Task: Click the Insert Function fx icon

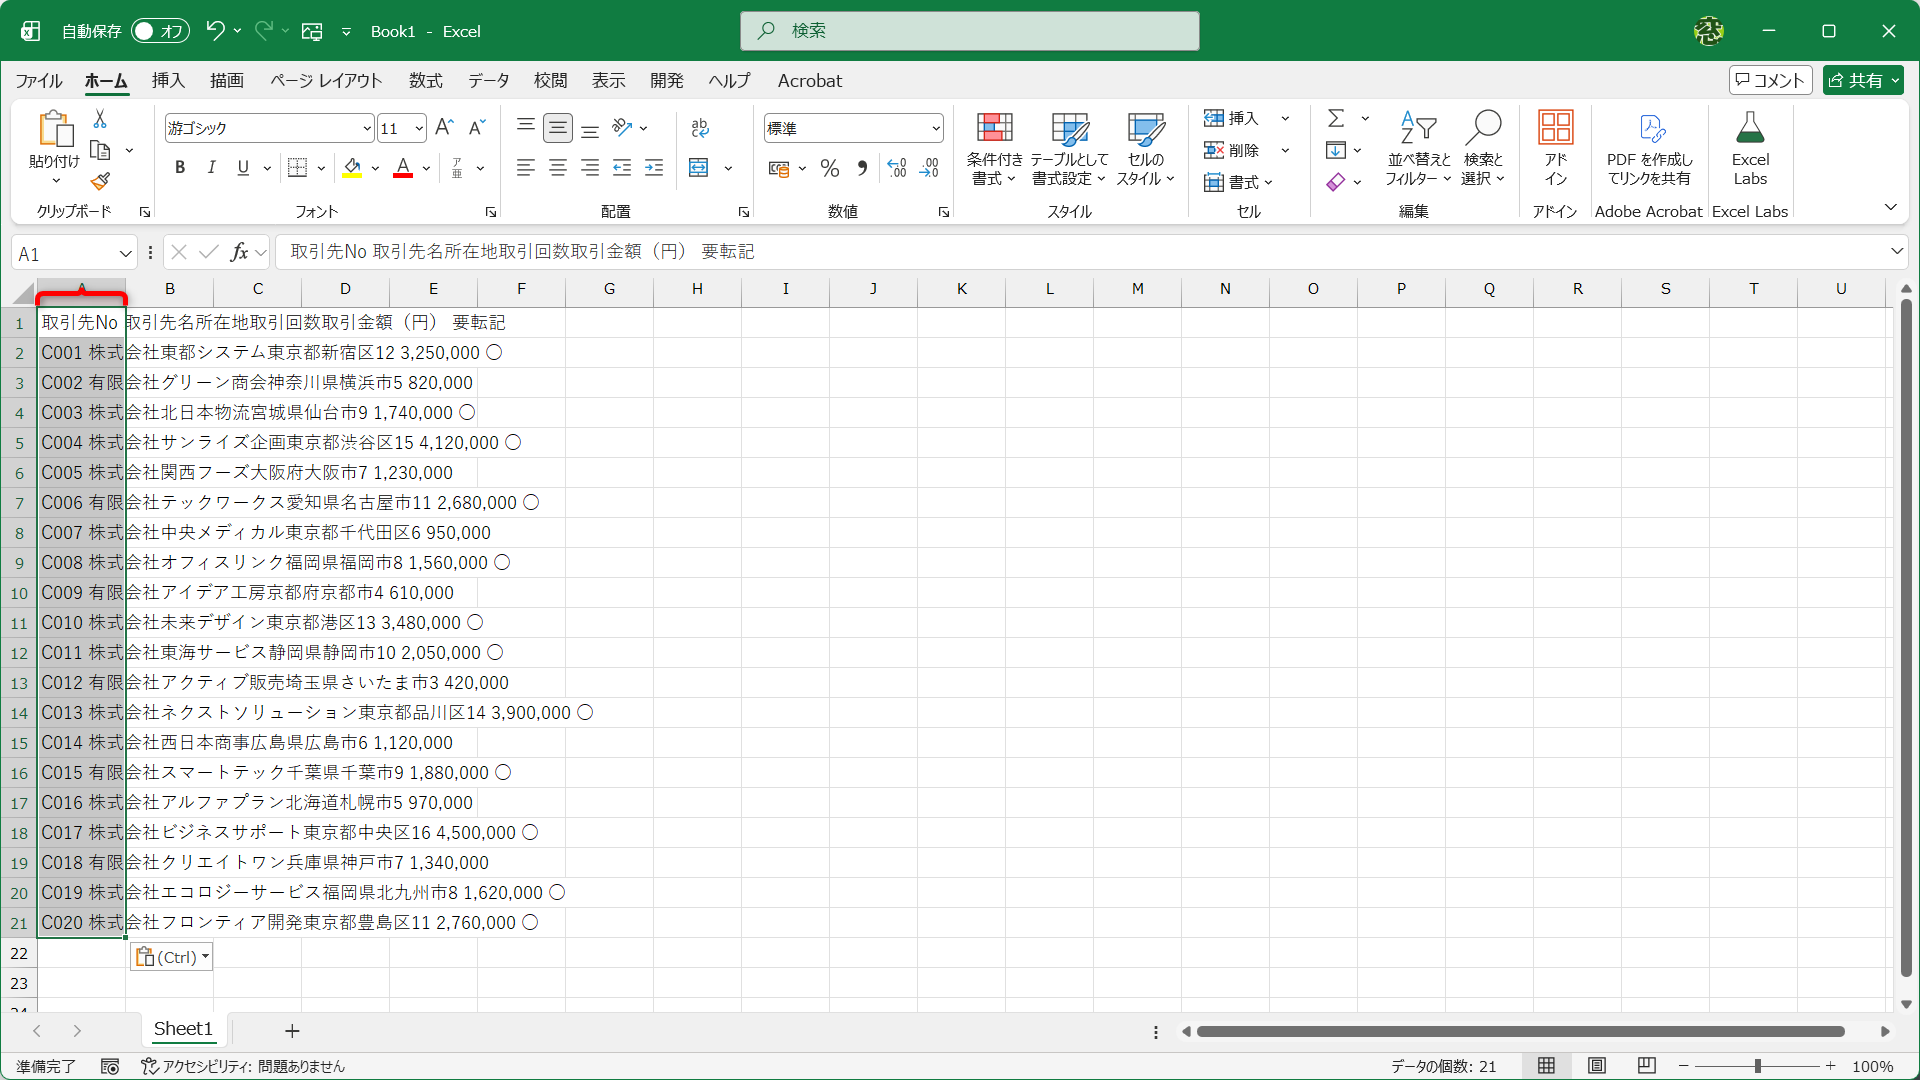Action: click(x=239, y=252)
